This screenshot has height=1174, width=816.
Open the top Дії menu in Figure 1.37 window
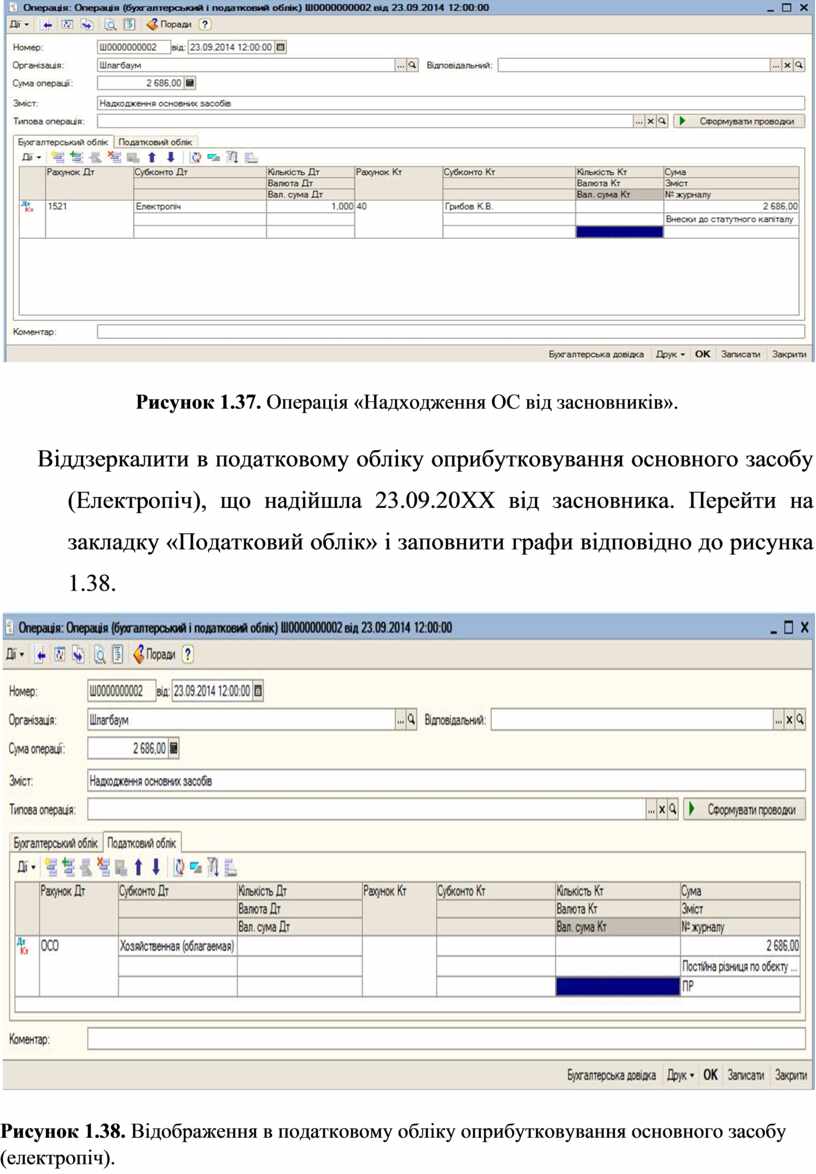[x=19, y=25]
